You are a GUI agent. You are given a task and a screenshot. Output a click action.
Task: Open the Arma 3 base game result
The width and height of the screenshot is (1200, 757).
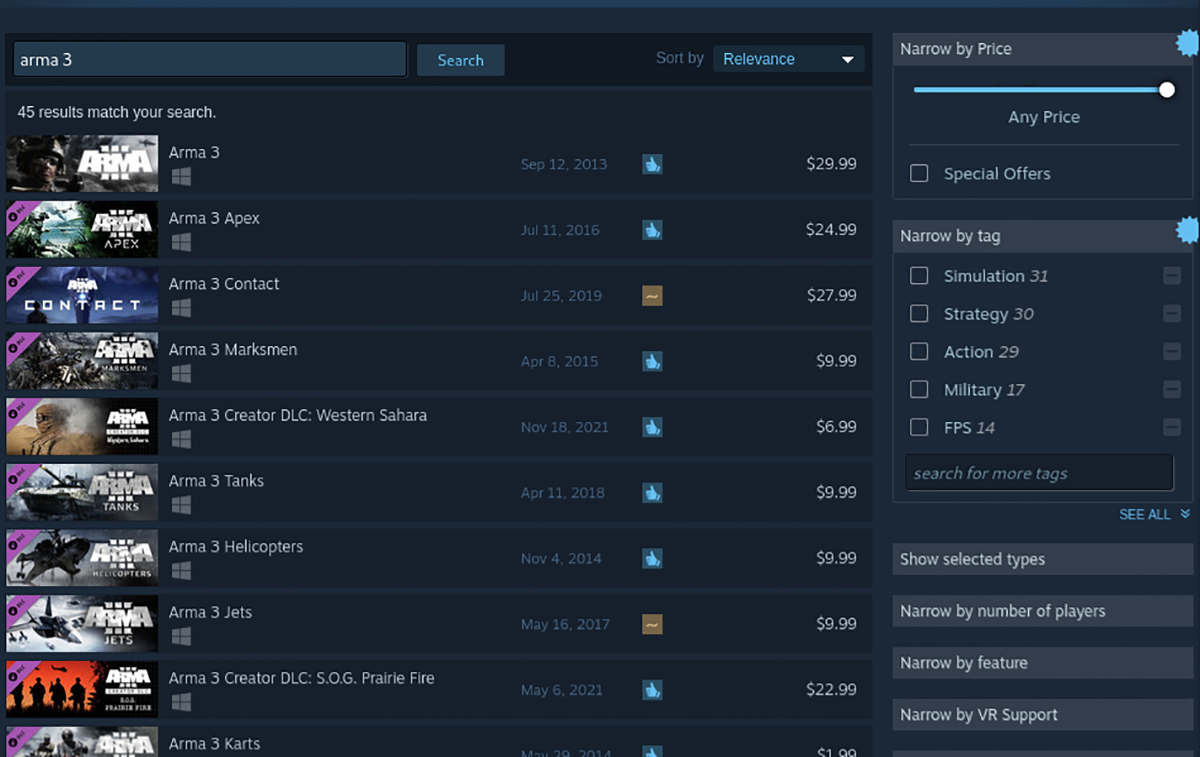tap(438, 164)
